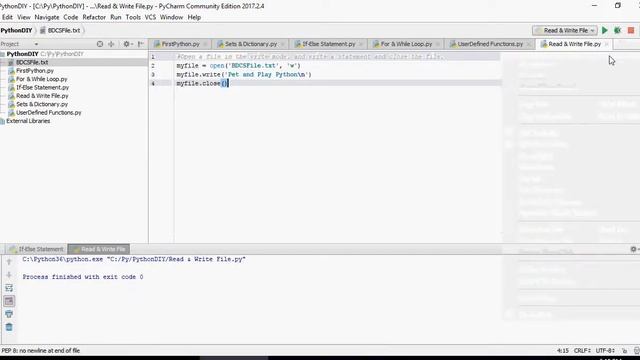Click the 4:15 cursor position in status bar

click(563, 351)
